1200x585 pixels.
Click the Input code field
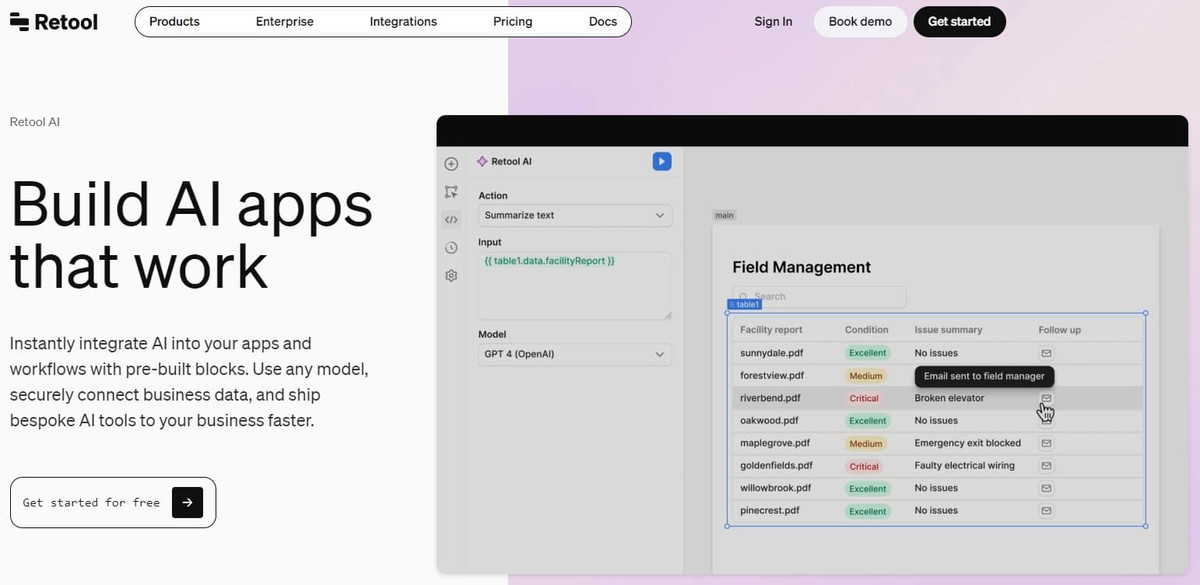pyautogui.click(x=575, y=286)
